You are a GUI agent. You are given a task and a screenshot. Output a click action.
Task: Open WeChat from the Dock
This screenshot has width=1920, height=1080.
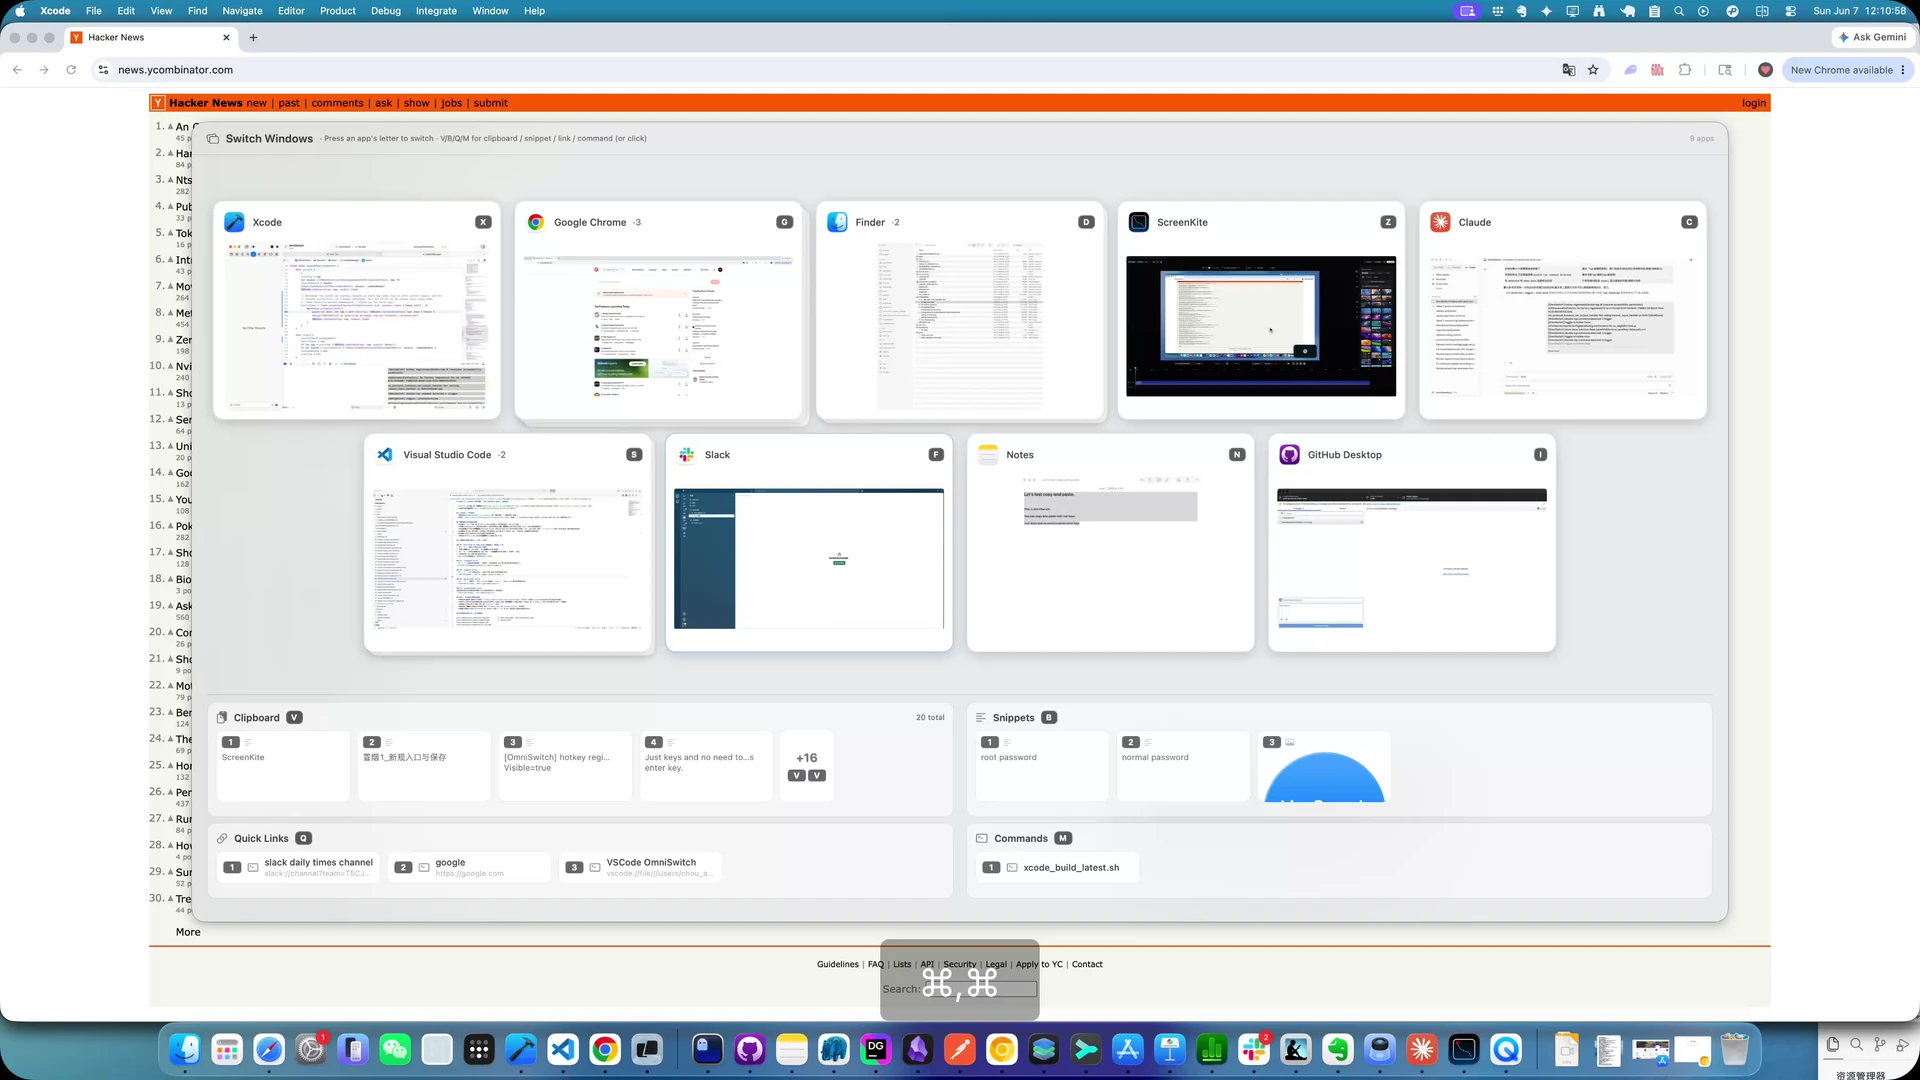pos(395,1049)
